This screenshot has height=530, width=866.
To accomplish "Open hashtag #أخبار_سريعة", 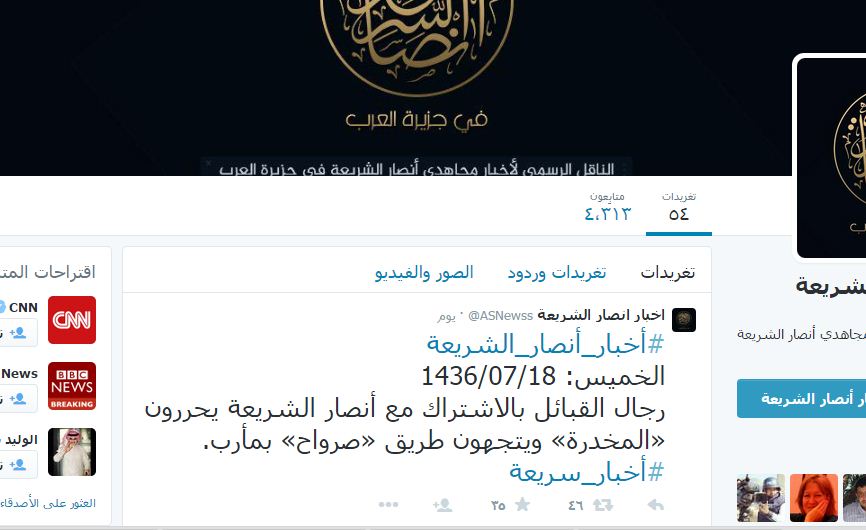I will [x=587, y=473].
